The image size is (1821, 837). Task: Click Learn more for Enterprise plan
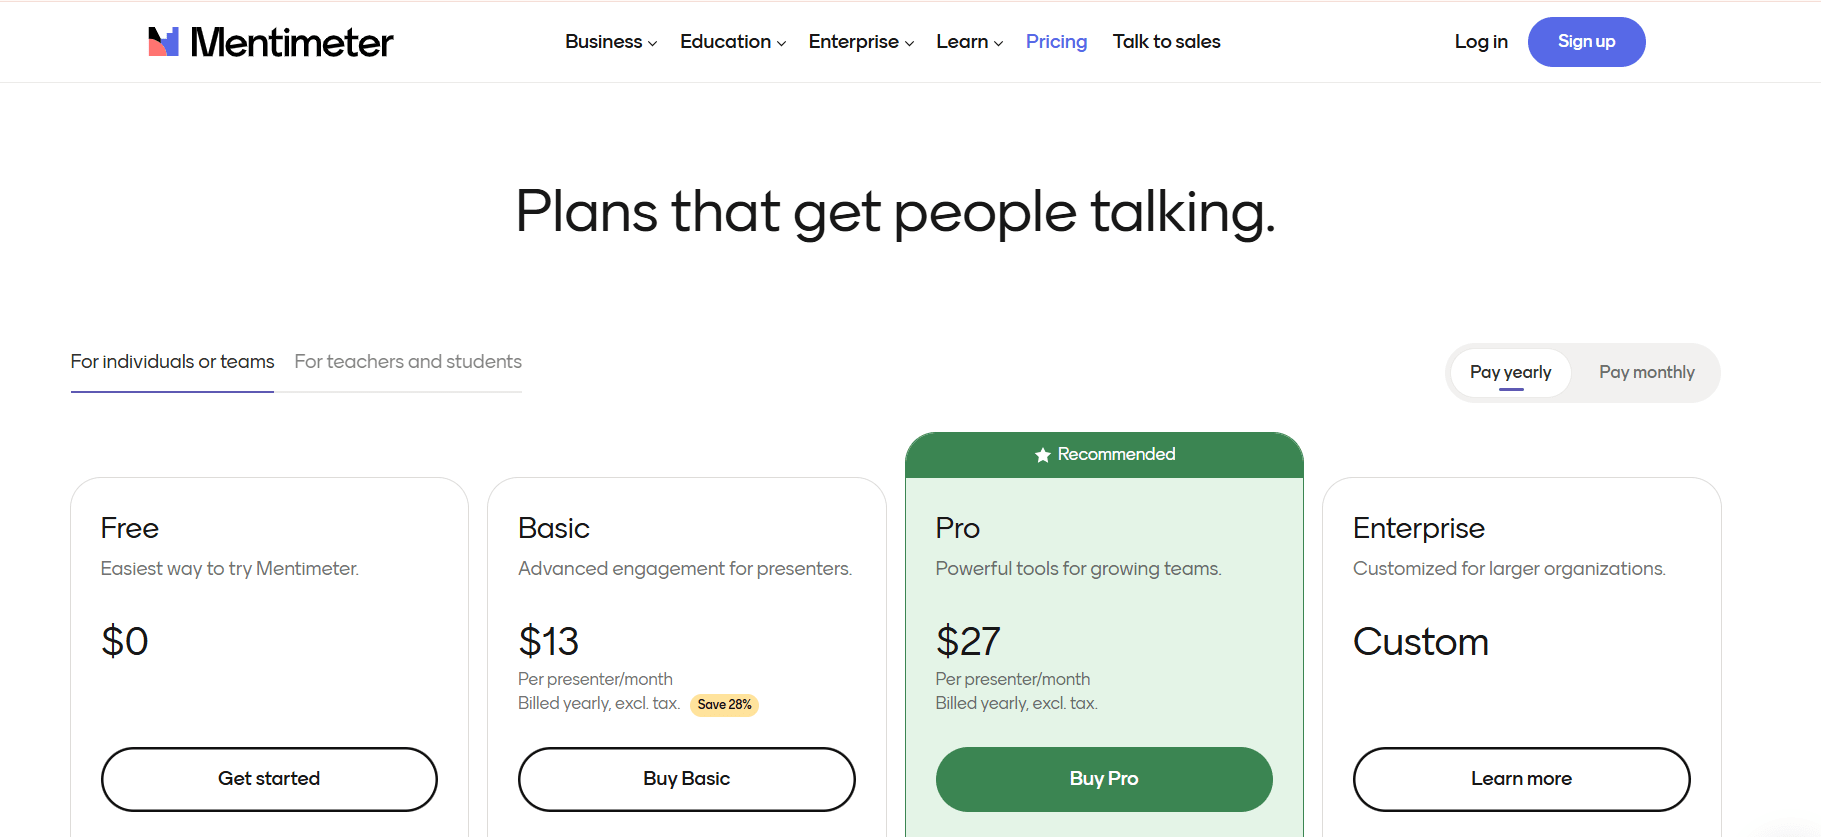1521,779
